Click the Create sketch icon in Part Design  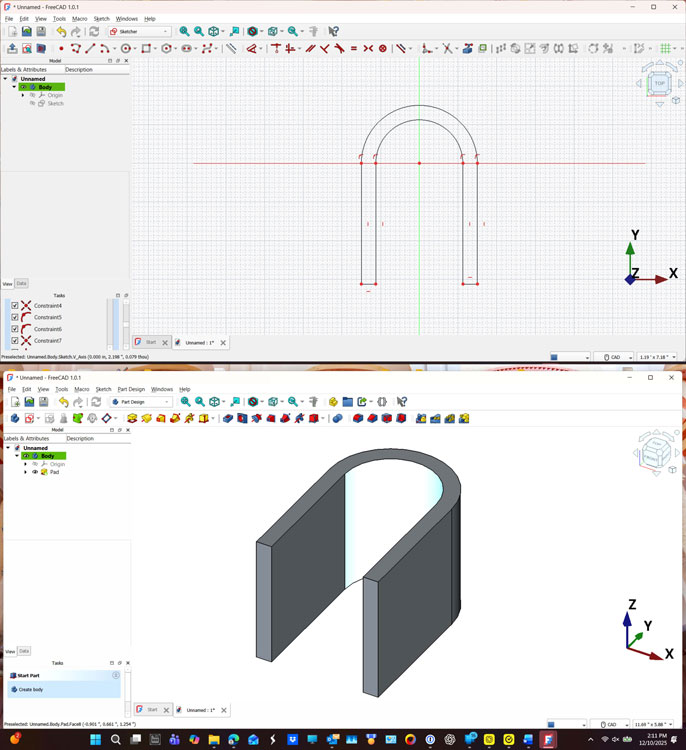point(30,418)
